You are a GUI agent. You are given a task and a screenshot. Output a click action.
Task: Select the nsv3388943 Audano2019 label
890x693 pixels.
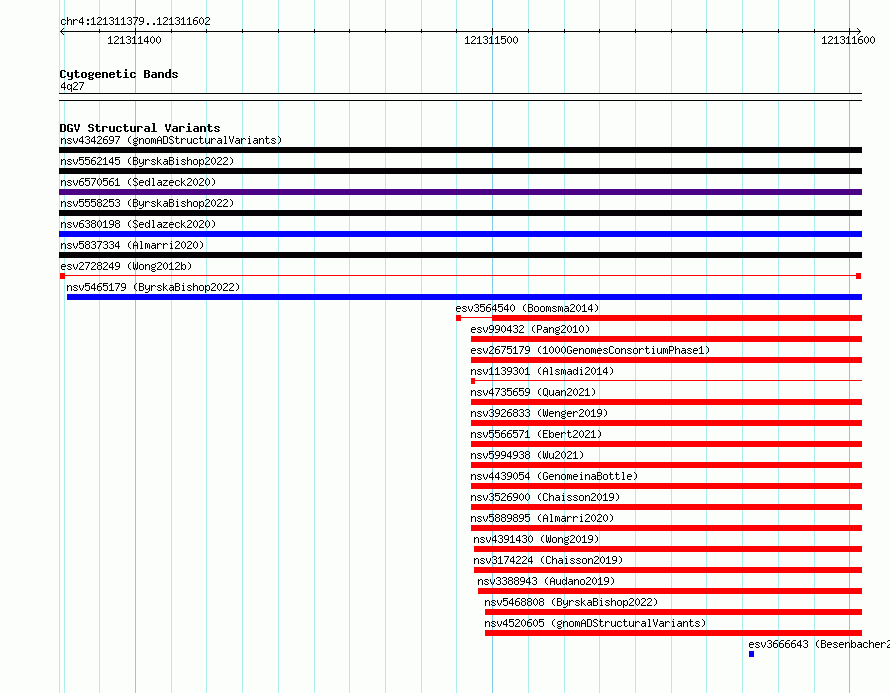click(x=546, y=581)
